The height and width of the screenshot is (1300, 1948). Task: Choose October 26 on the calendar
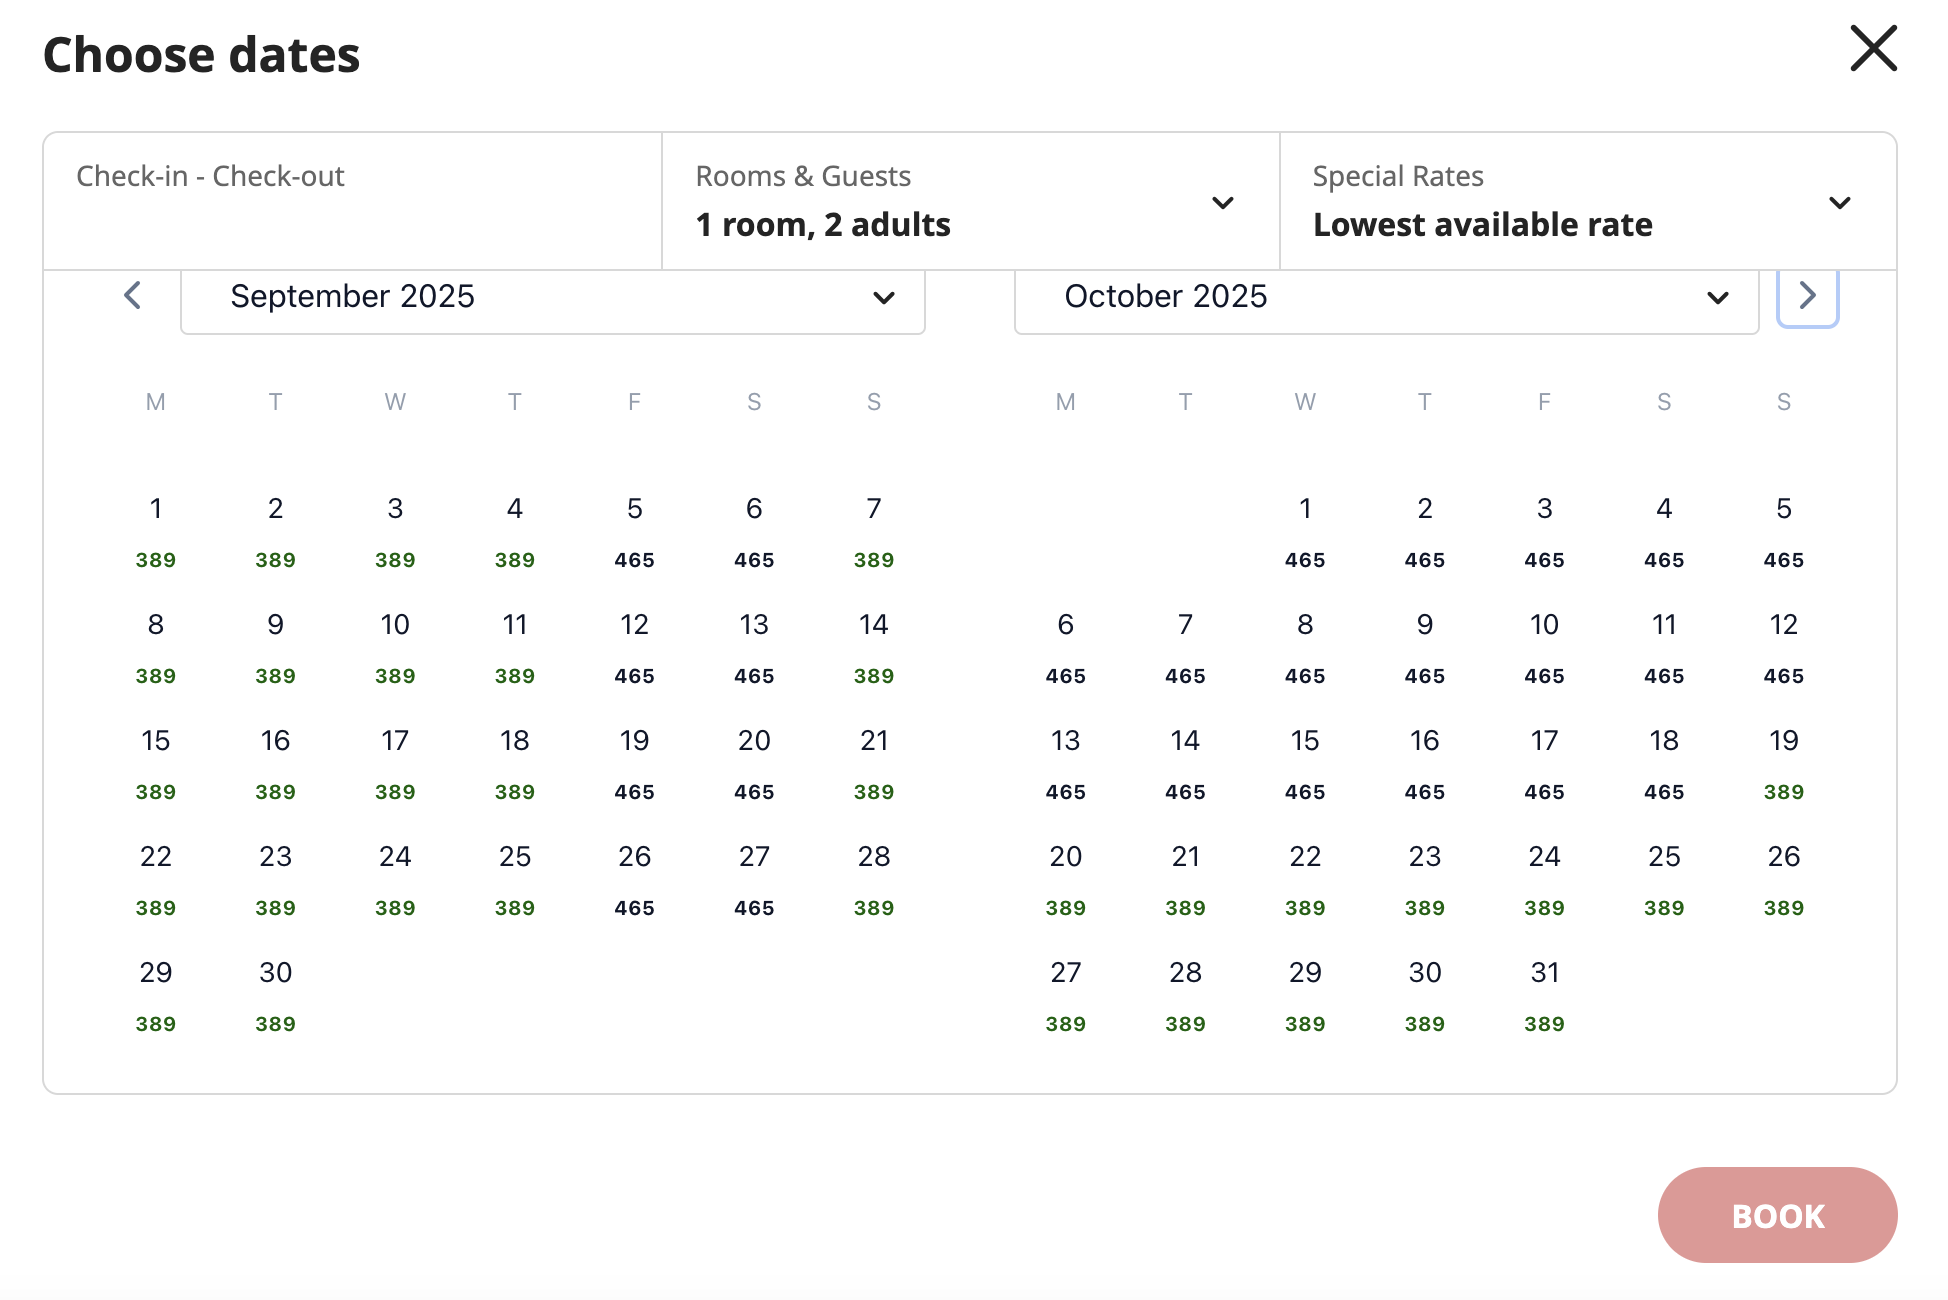[x=1784, y=880]
